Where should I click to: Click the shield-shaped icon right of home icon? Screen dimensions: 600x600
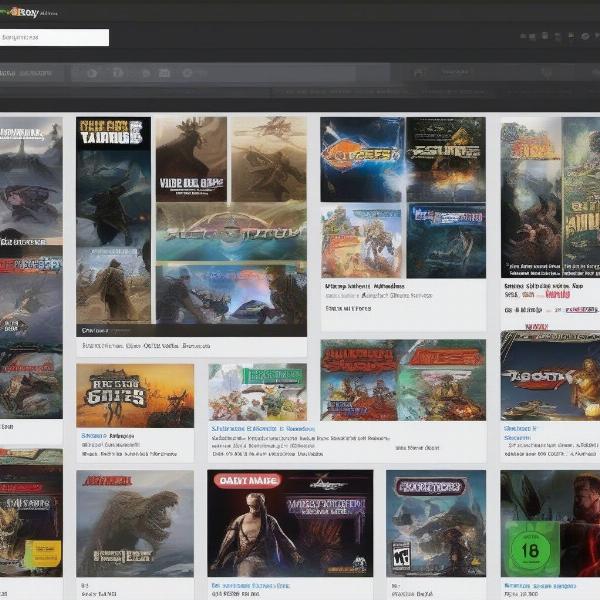[546, 73]
